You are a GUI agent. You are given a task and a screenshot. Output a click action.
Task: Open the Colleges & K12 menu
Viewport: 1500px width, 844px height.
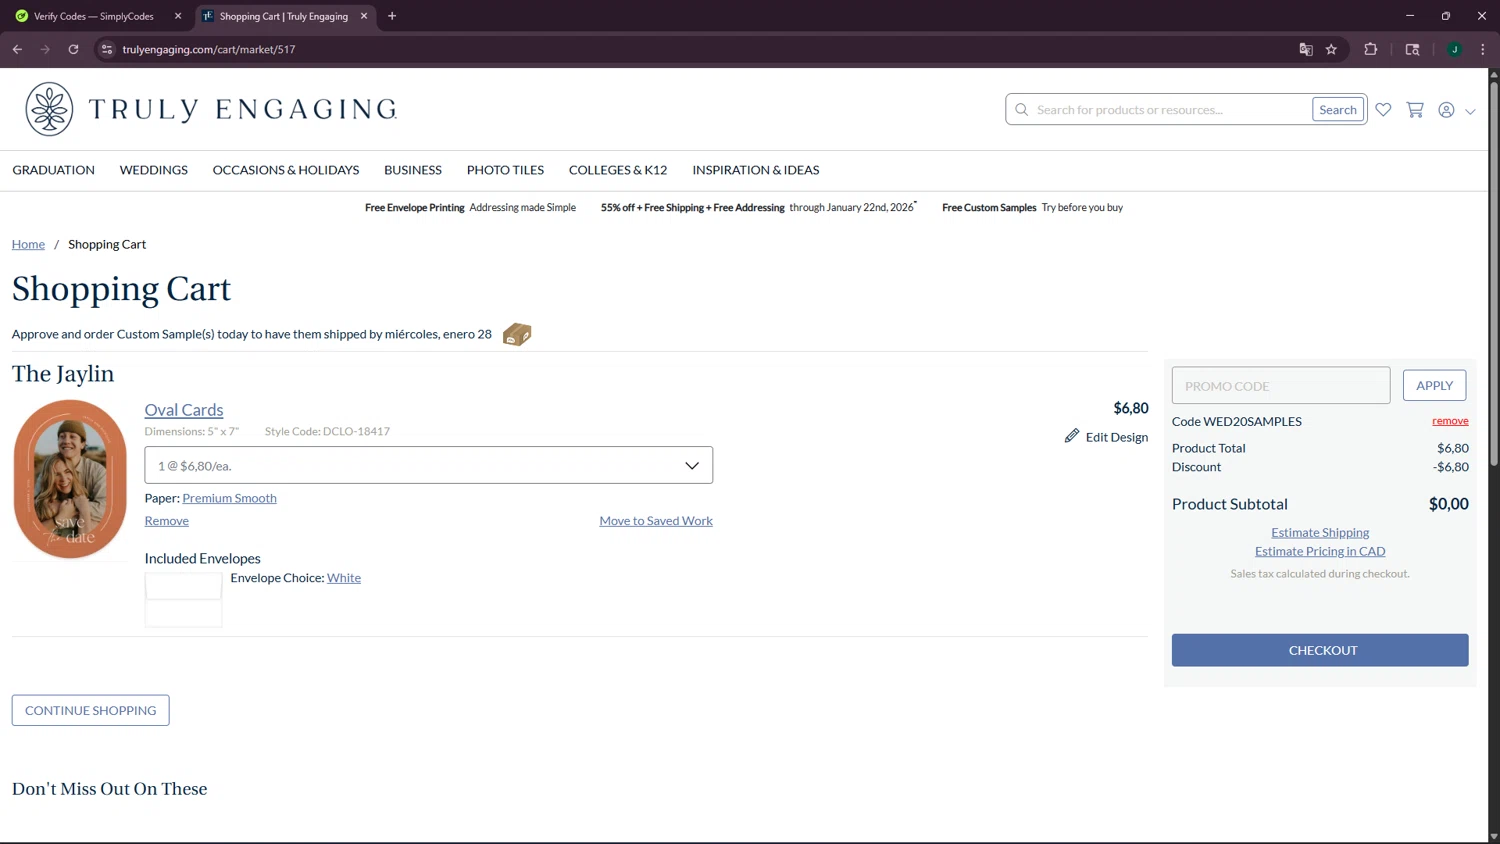618,170
